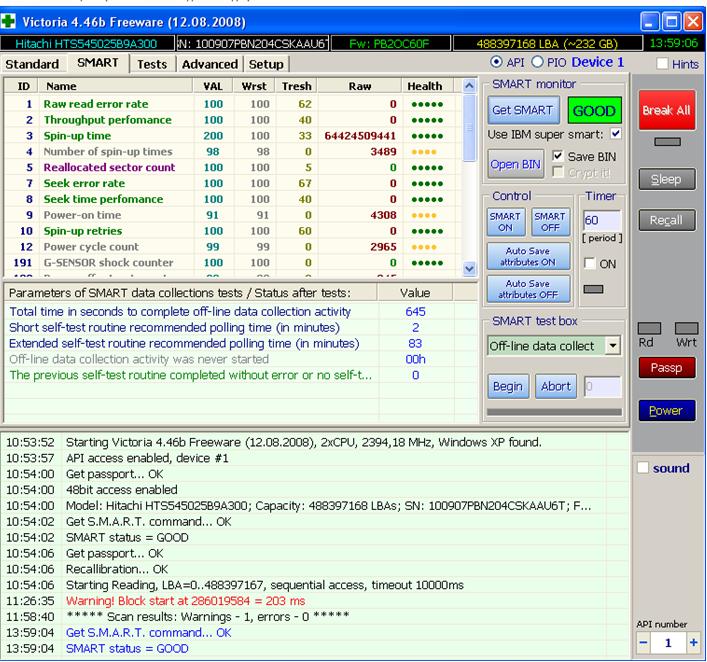Image resolution: width=707 pixels, height=662 pixels.
Task: Click the timer indicator lamp below ON
Action: [593, 289]
